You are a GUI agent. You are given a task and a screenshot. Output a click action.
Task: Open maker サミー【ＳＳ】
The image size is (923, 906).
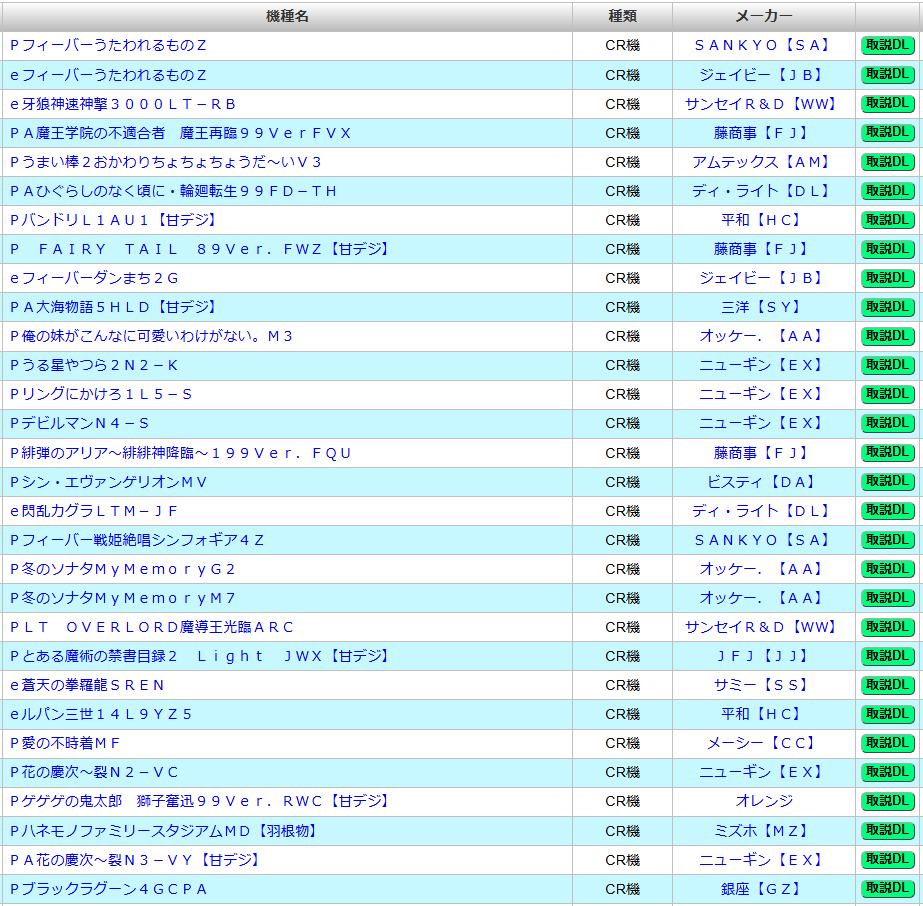[763, 685]
